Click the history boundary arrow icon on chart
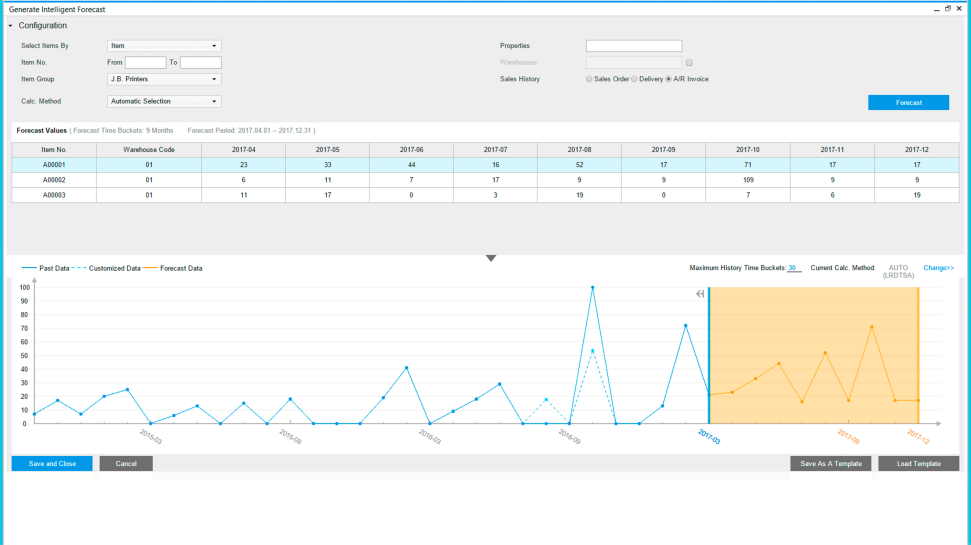Viewport: 971px width, 545px height. (x=700, y=294)
